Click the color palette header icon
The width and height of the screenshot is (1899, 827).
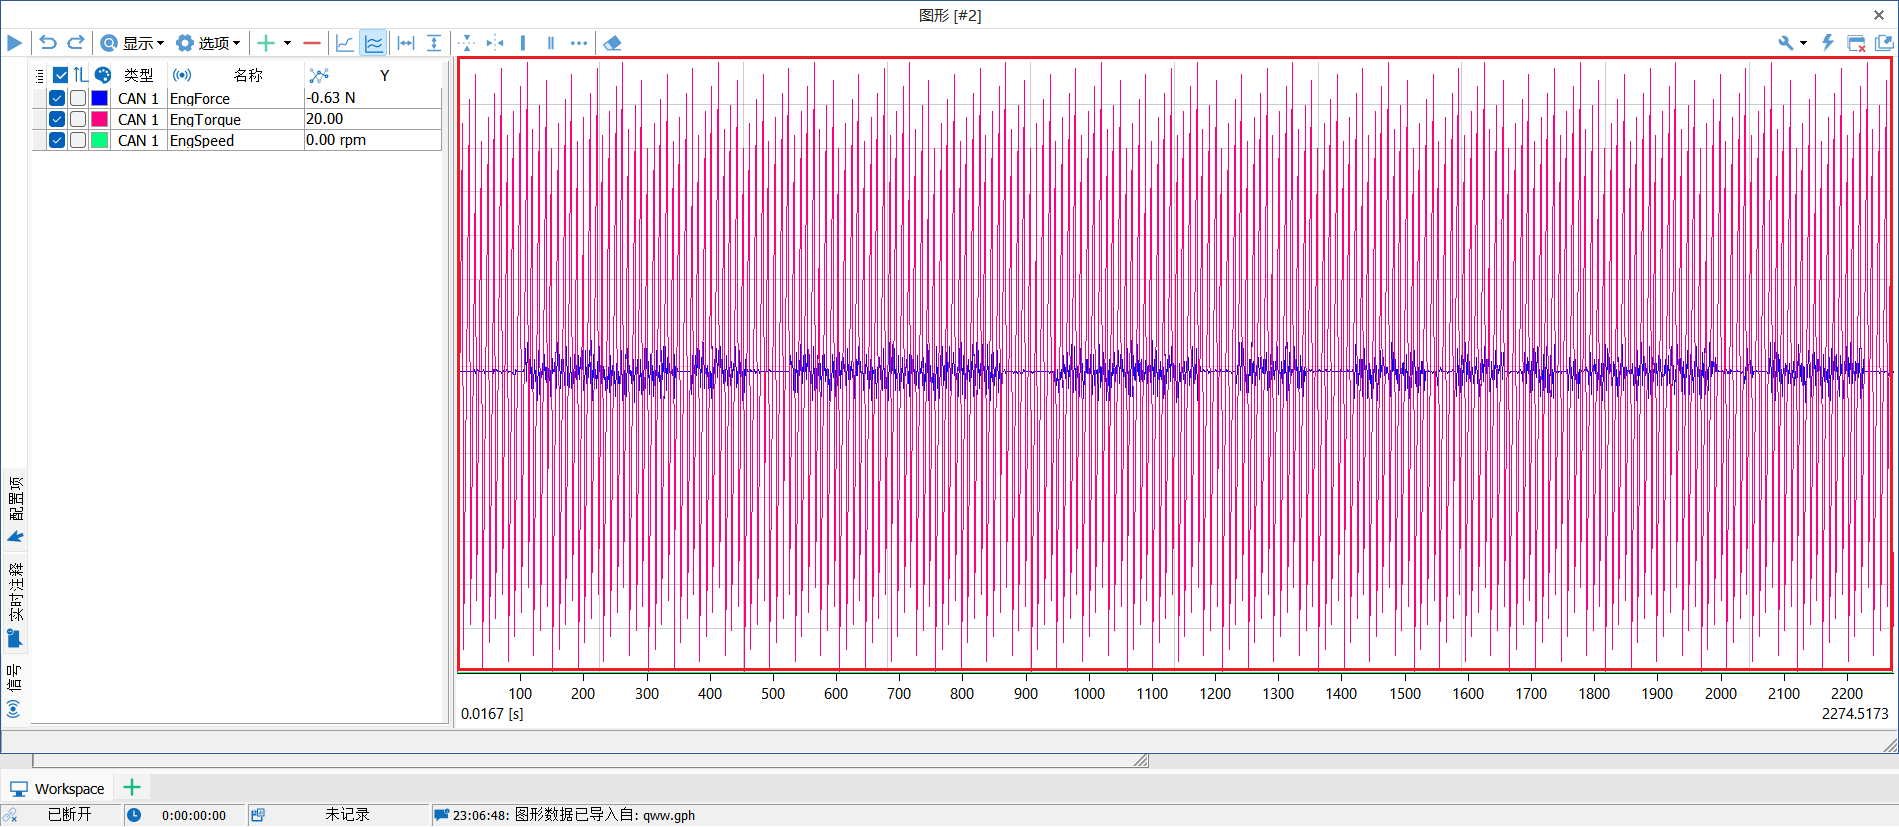103,75
